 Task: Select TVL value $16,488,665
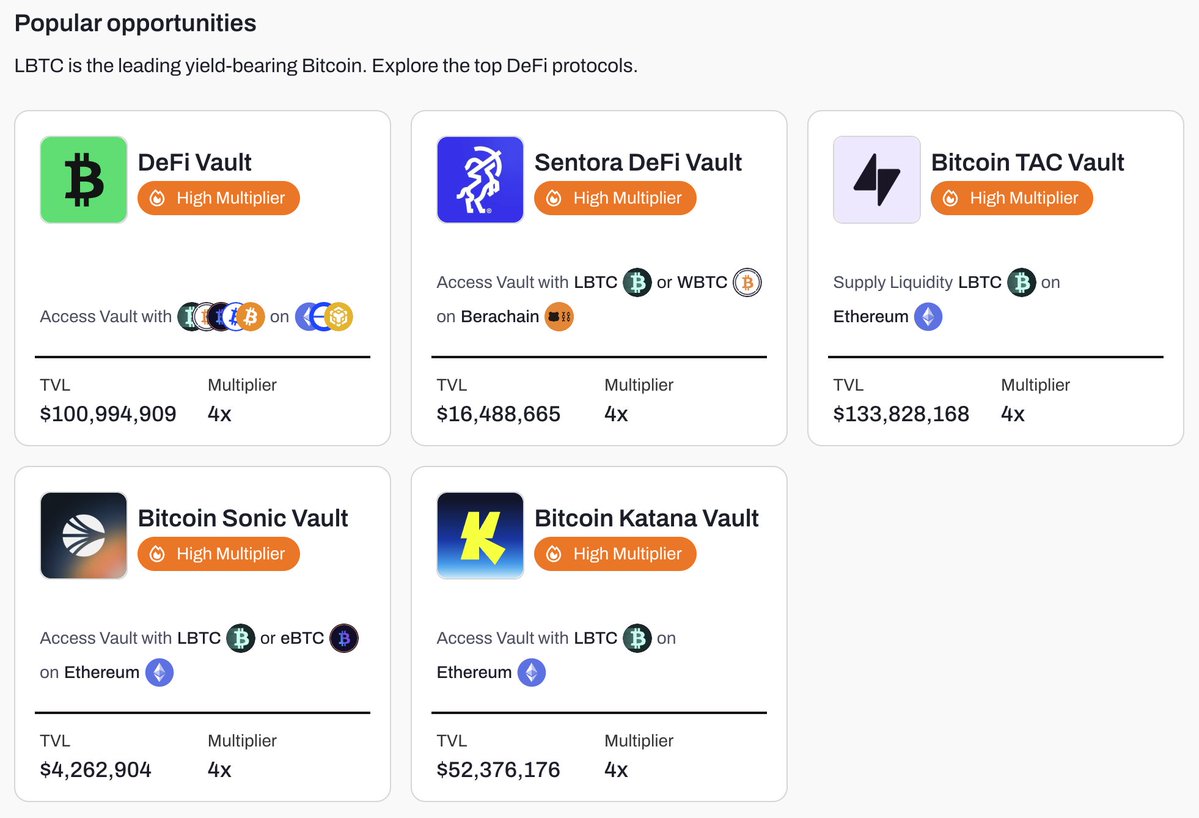pos(499,414)
